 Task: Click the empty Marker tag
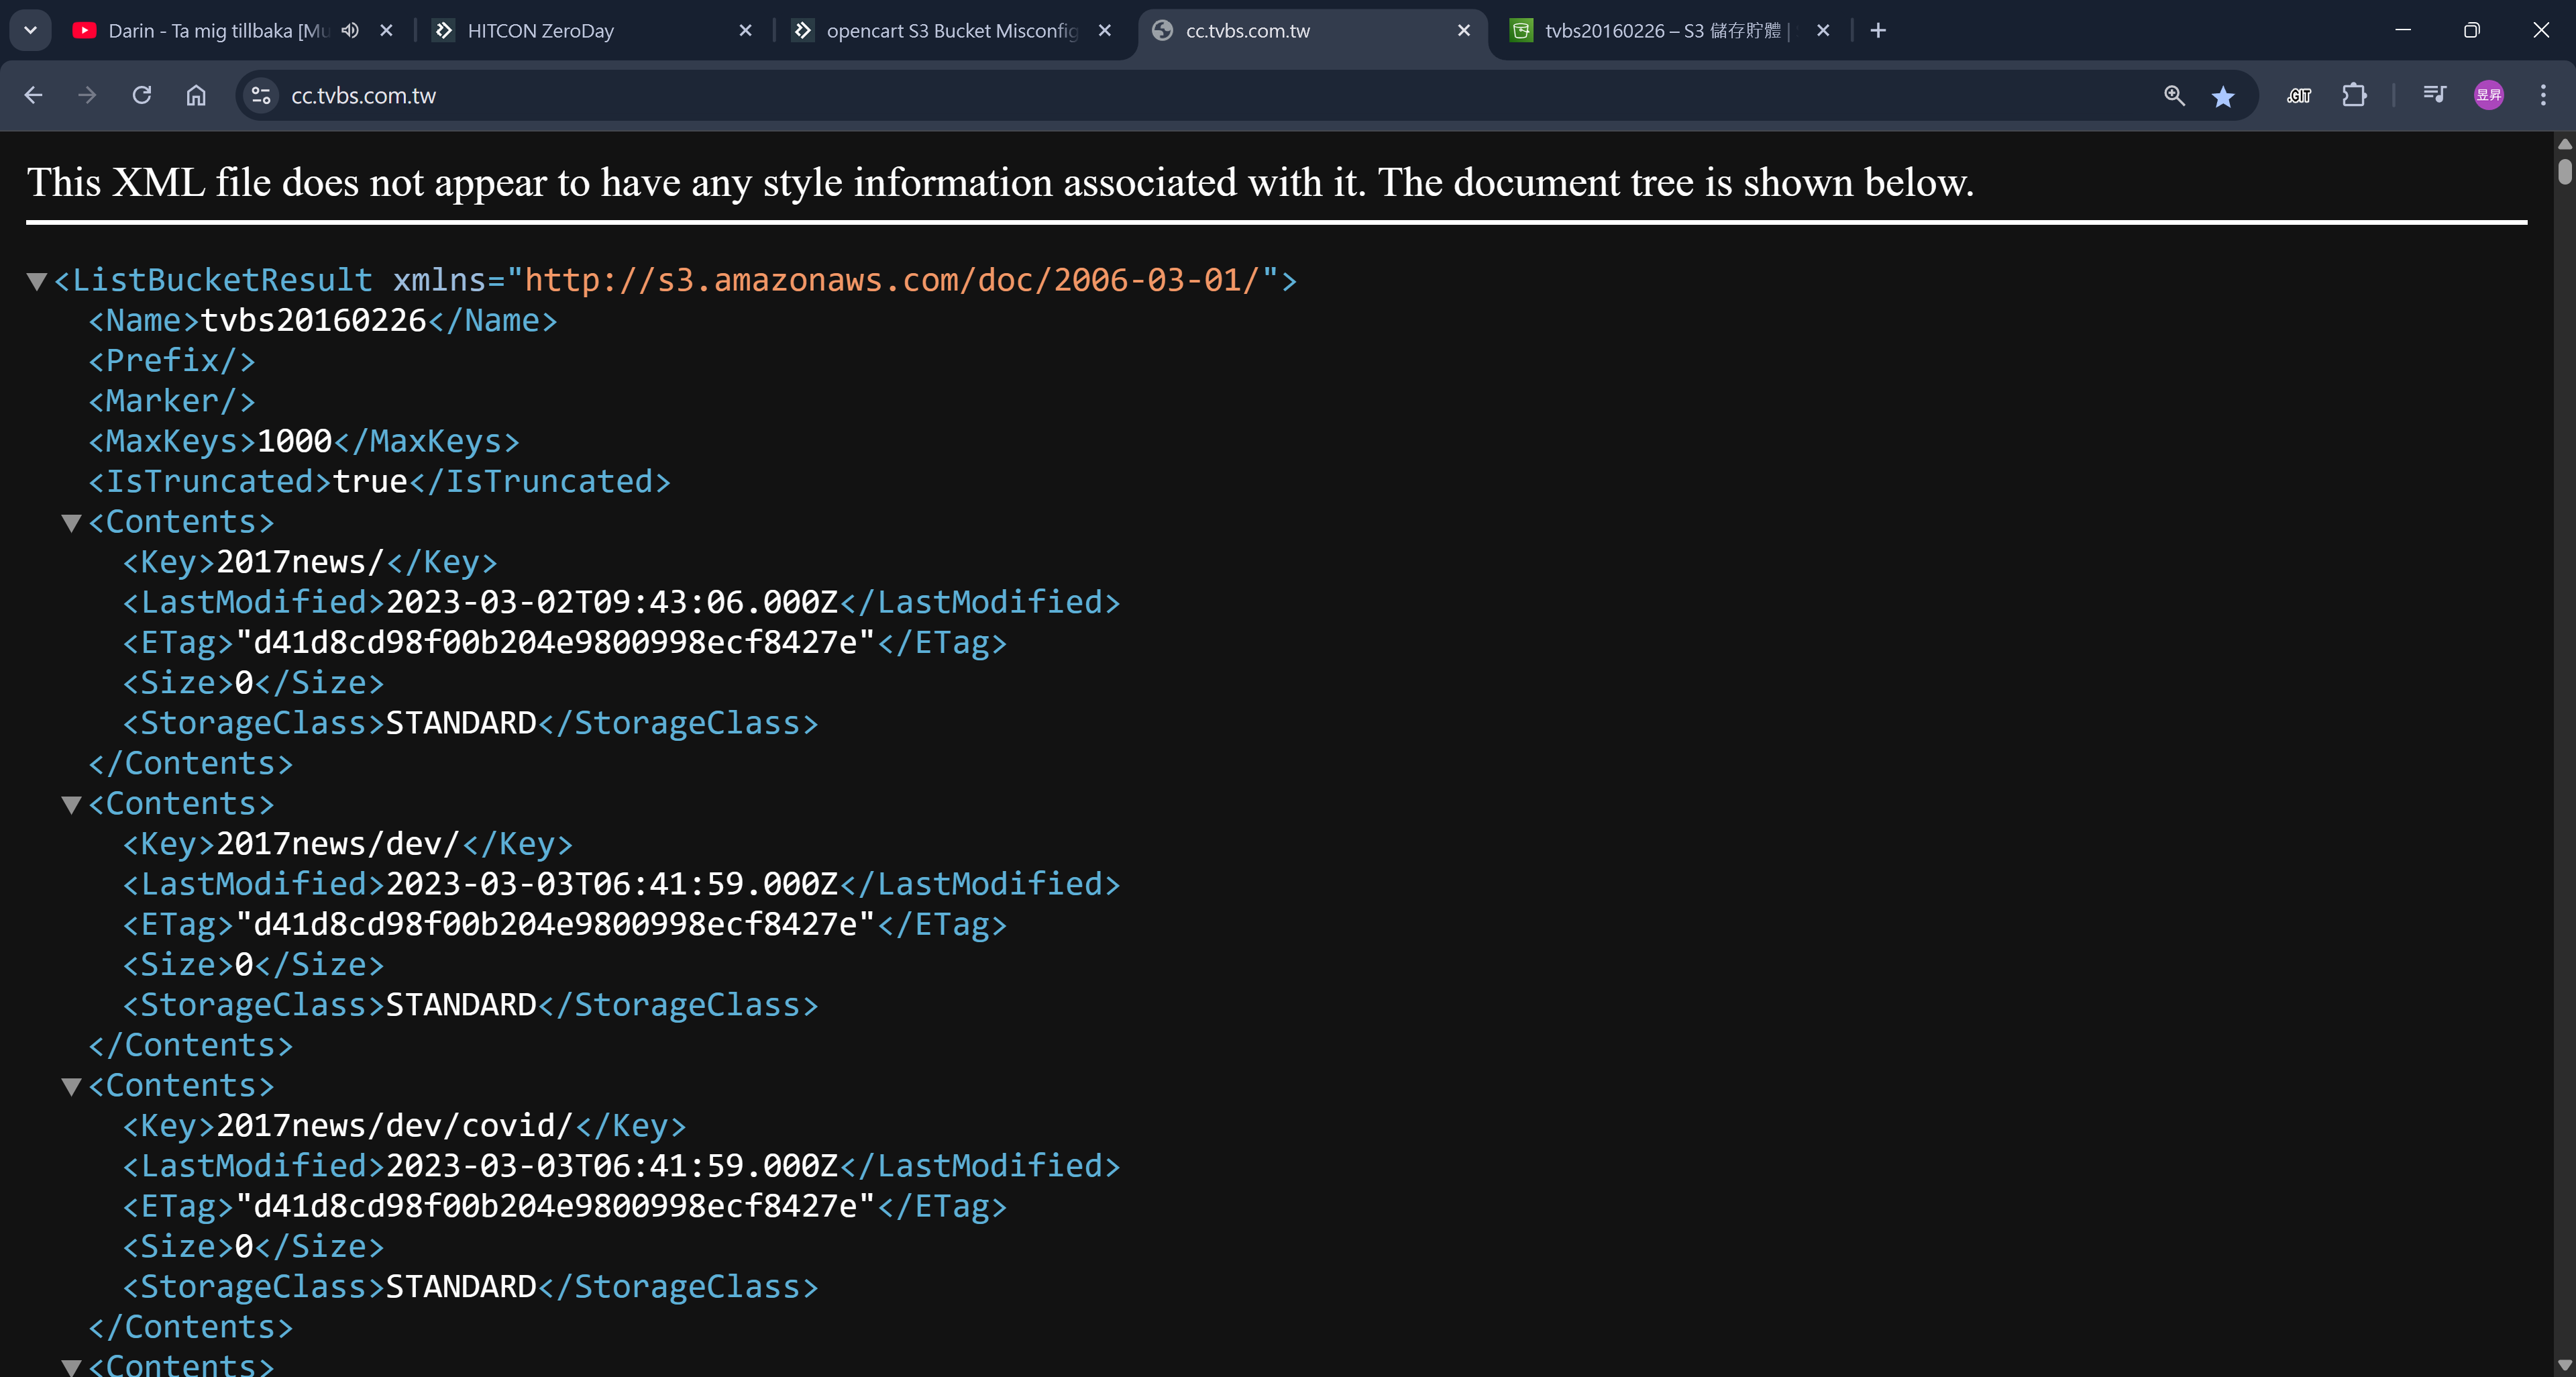pyautogui.click(x=172, y=401)
